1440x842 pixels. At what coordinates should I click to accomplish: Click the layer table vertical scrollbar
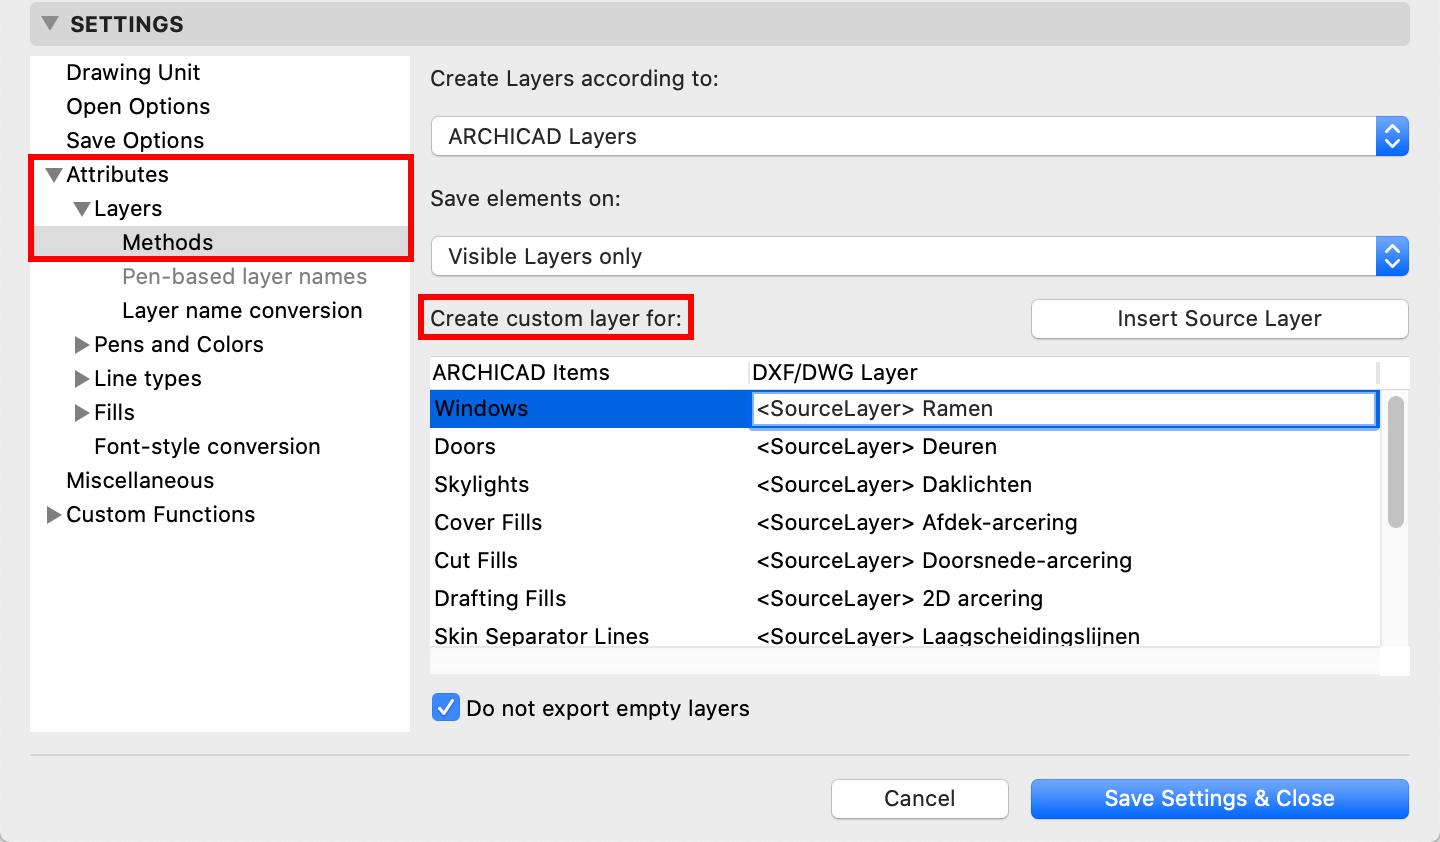coord(1396,461)
